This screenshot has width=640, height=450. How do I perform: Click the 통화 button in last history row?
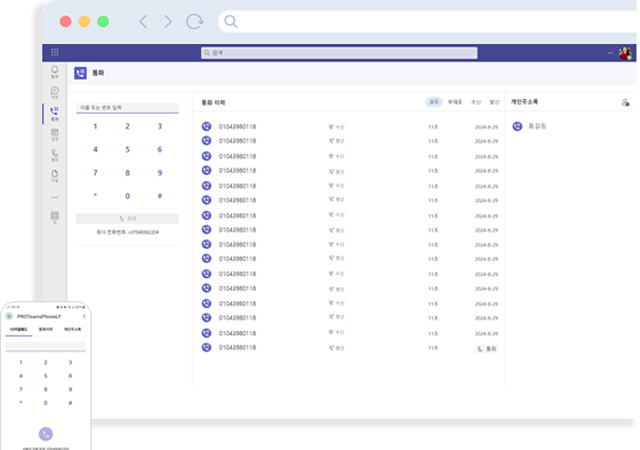(487, 349)
